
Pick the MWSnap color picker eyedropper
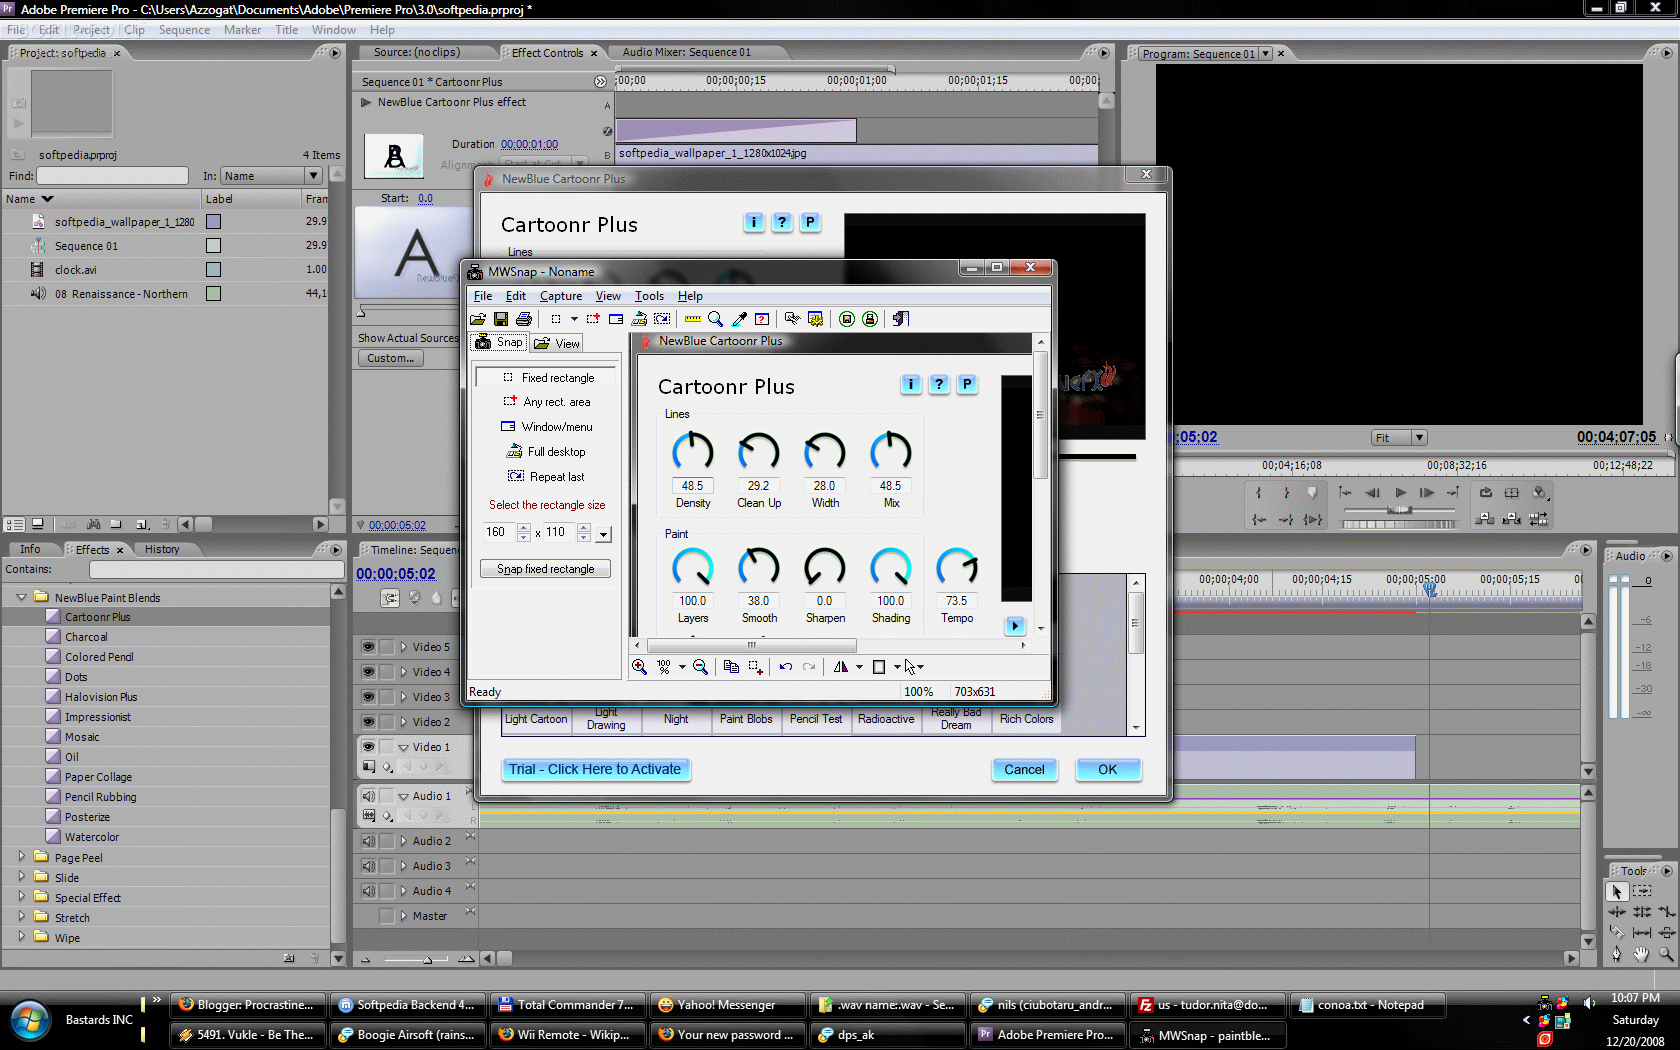pyautogui.click(x=739, y=319)
